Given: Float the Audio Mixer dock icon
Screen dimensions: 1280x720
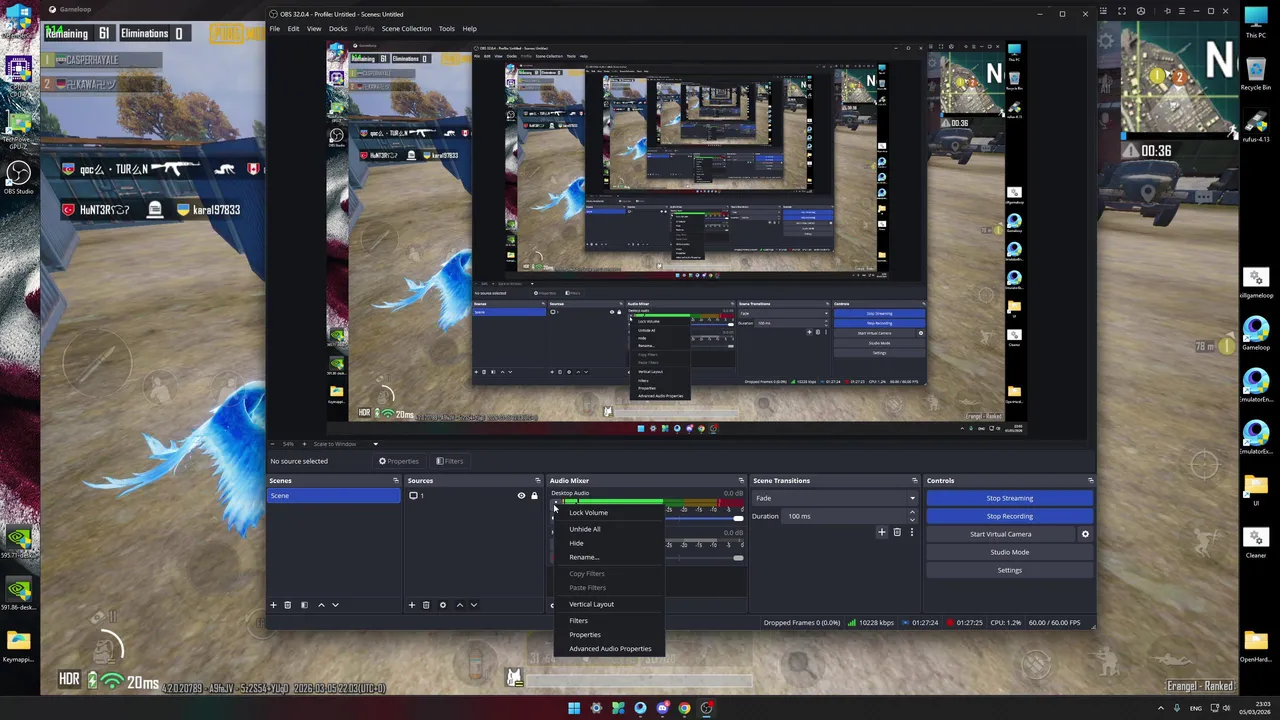Looking at the screenshot, I should [741, 481].
